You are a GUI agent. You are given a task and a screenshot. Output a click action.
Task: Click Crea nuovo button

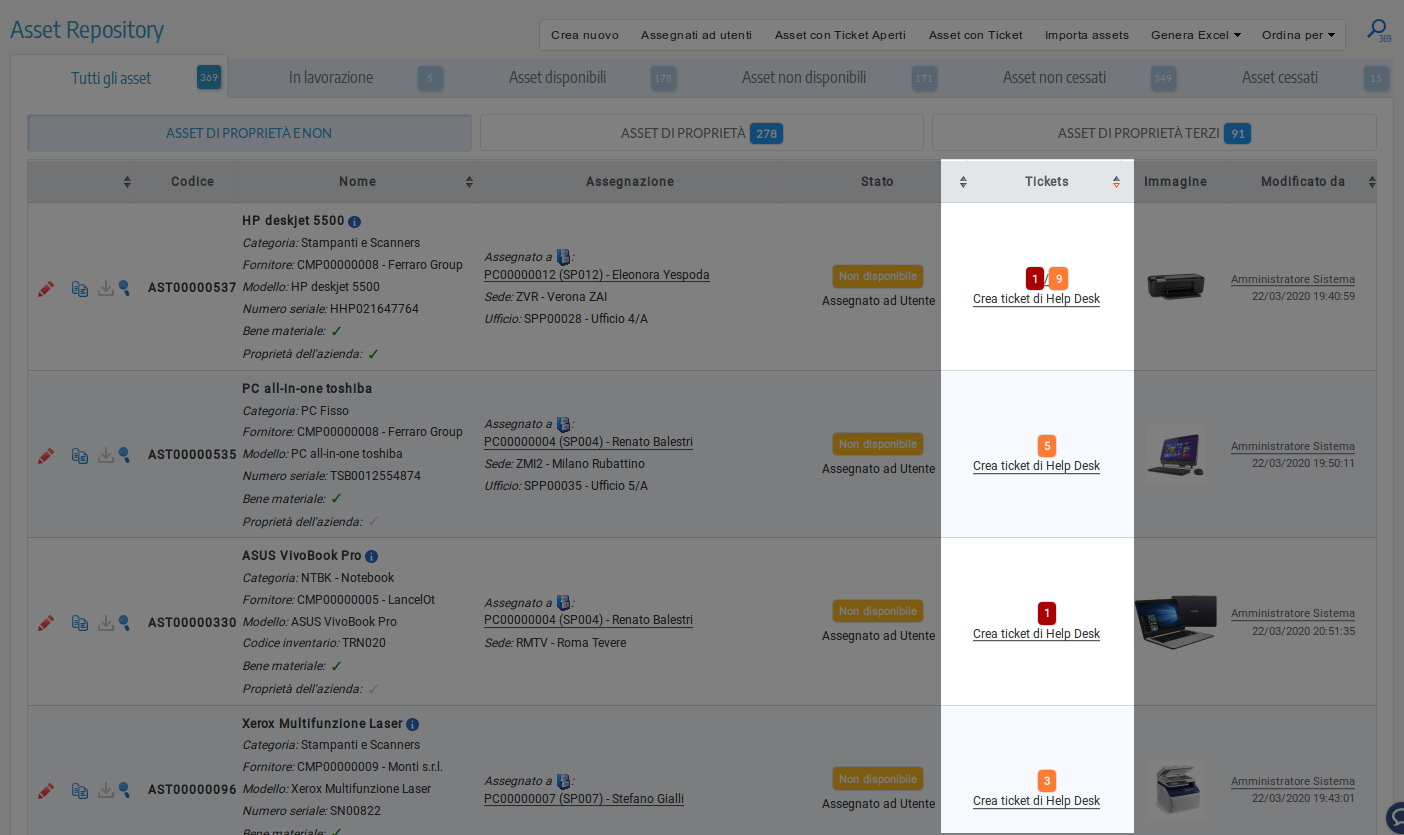pyautogui.click(x=585, y=35)
